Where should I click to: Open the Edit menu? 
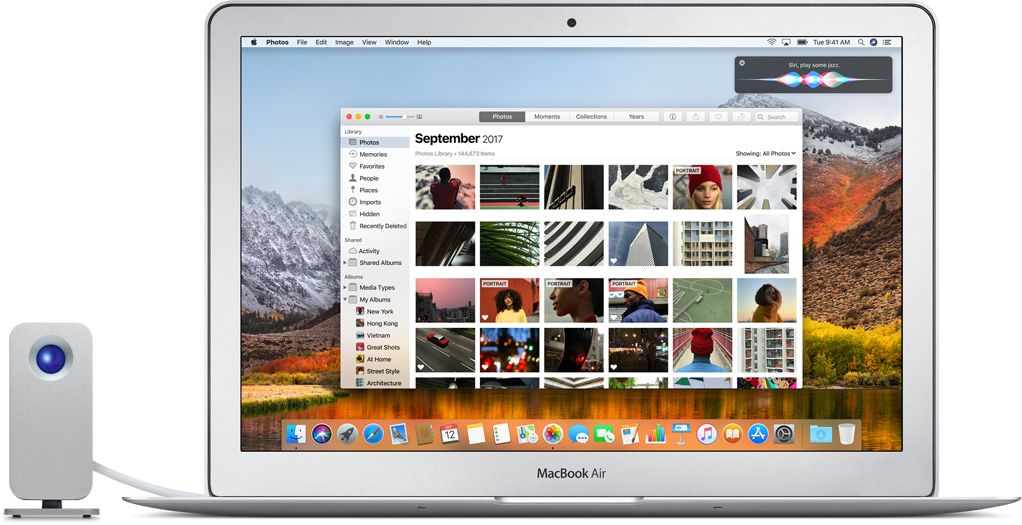coord(321,42)
